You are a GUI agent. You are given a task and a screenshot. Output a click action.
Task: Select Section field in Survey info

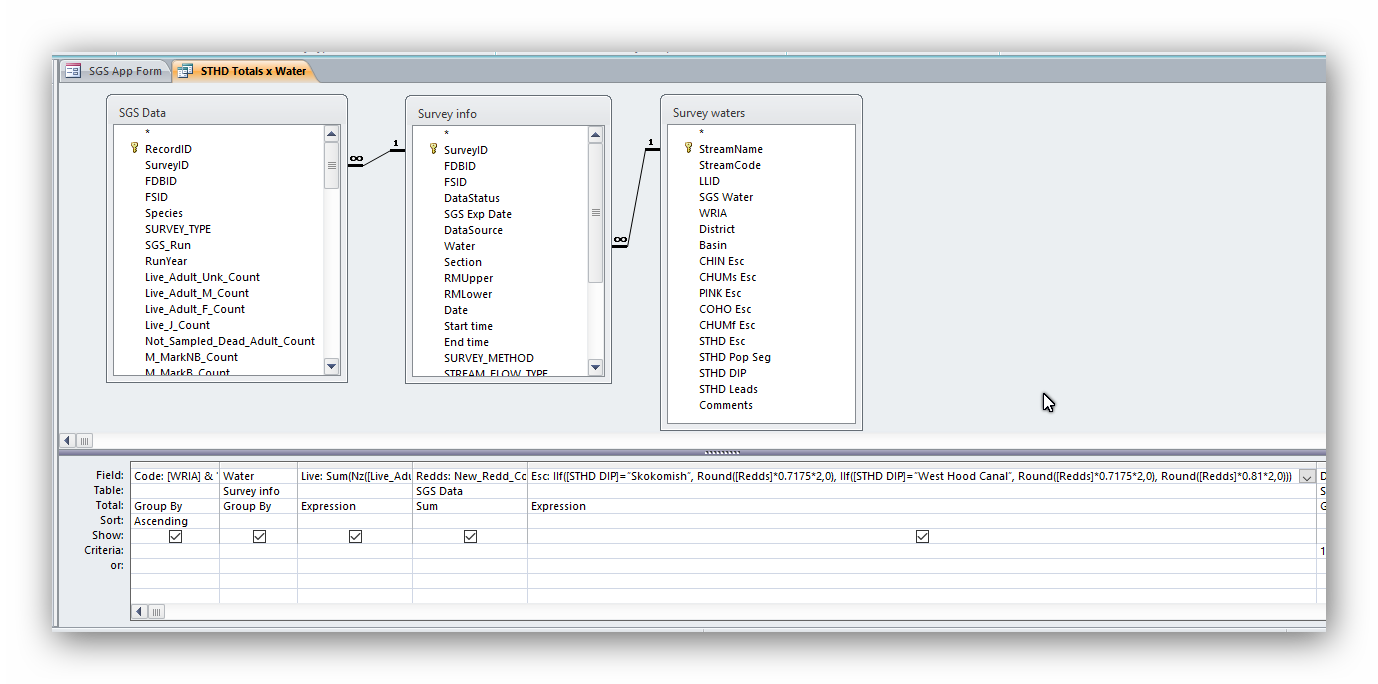(x=463, y=262)
